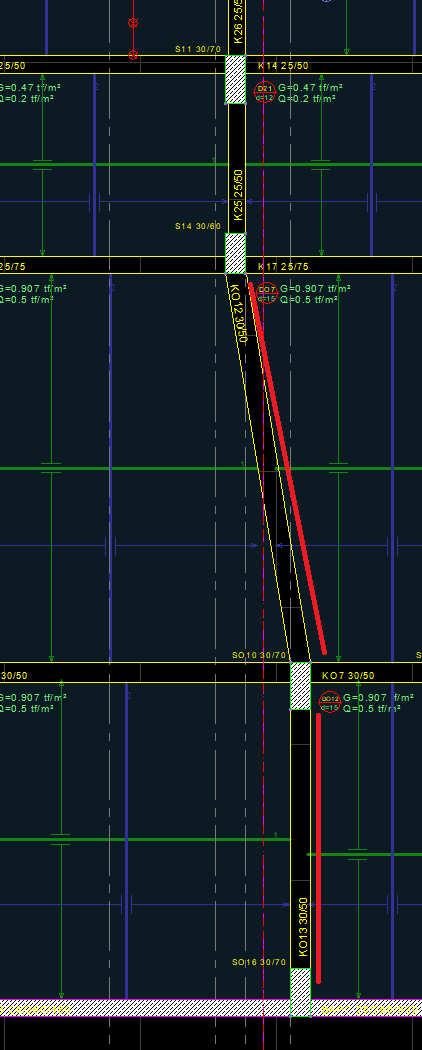Viewport: 422px width, 1050px height.
Task: Select the D21 slab marker circle
Action: 265,92
